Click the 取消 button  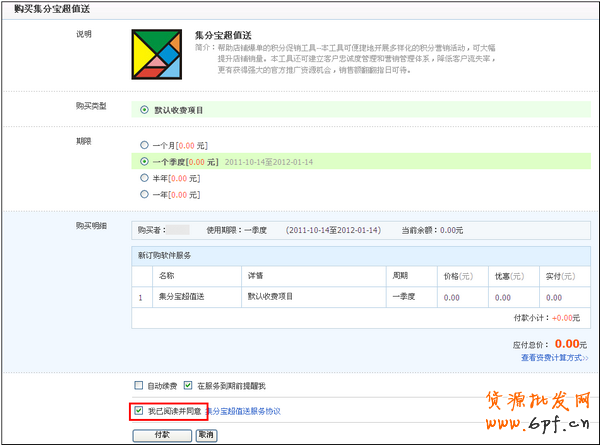(x=206, y=435)
